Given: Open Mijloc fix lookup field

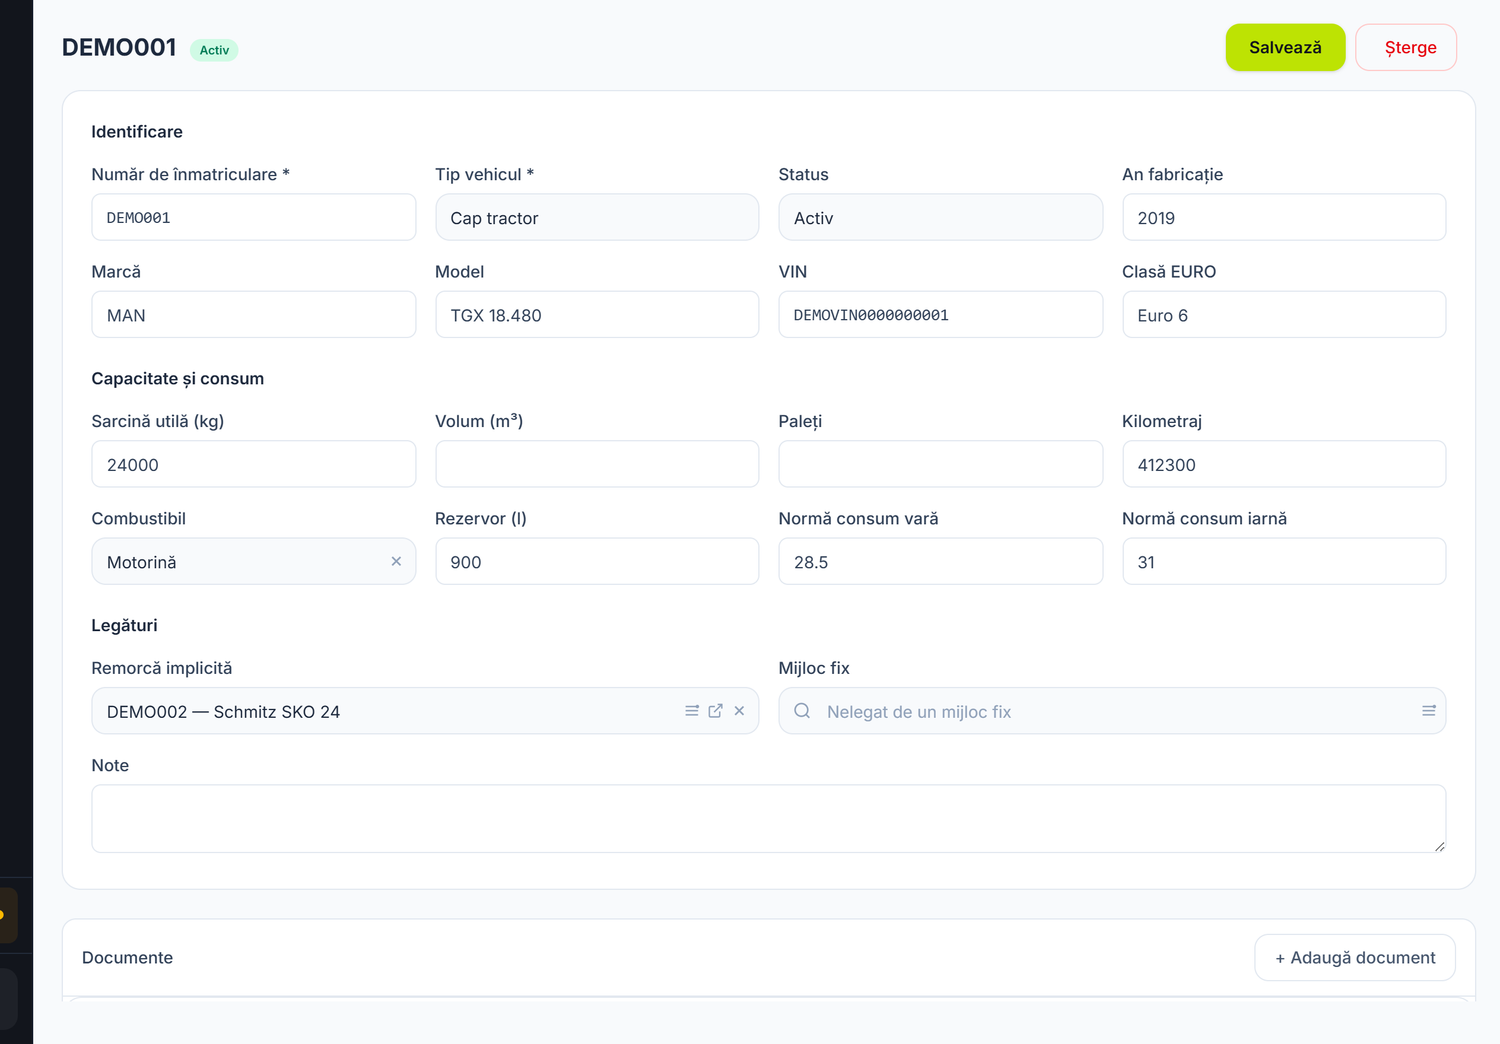Looking at the screenshot, I should 1112,711.
